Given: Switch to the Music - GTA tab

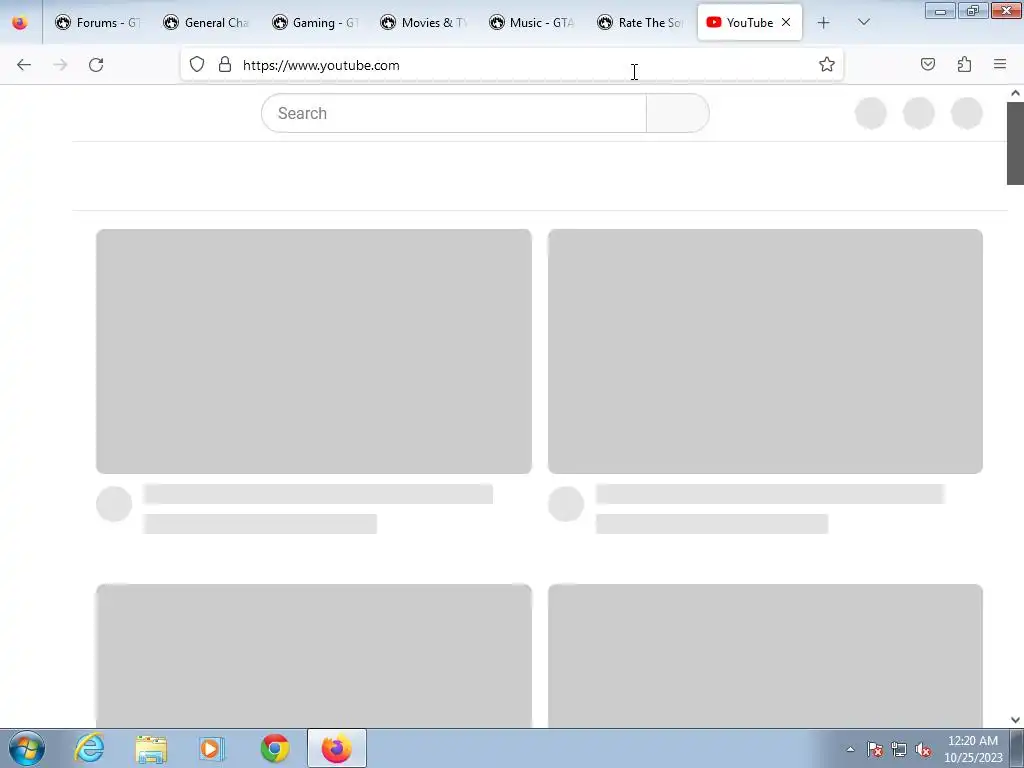Looking at the screenshot, I should pyautogui.click(x=532, y=23).
